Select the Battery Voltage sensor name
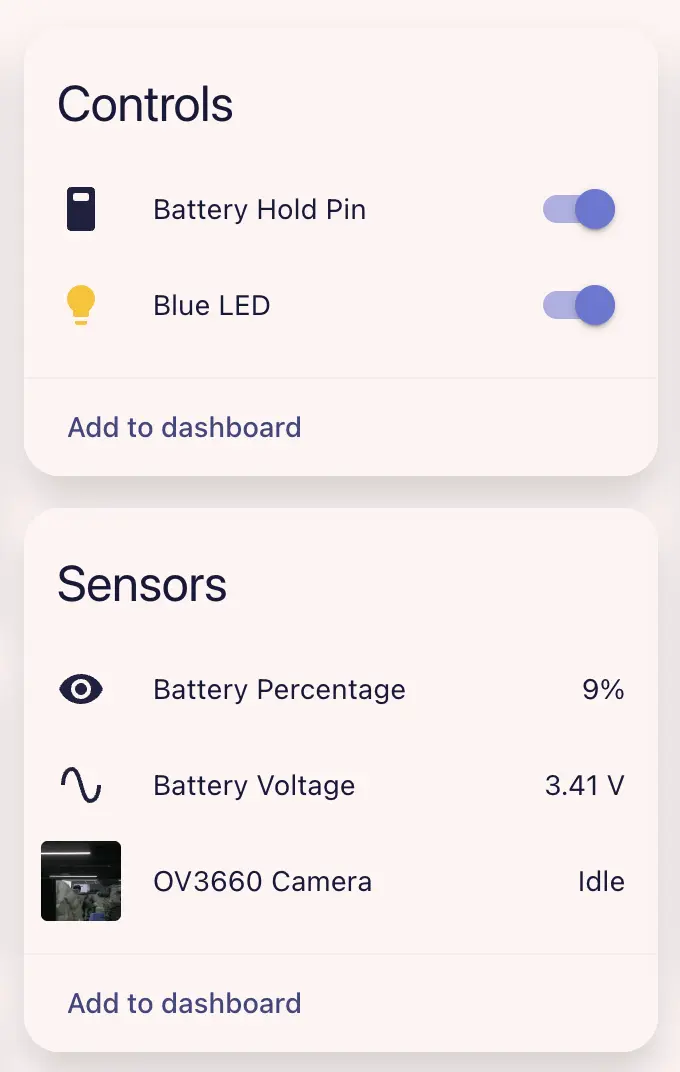680x1072 pixels. click(x=254, y=786)
